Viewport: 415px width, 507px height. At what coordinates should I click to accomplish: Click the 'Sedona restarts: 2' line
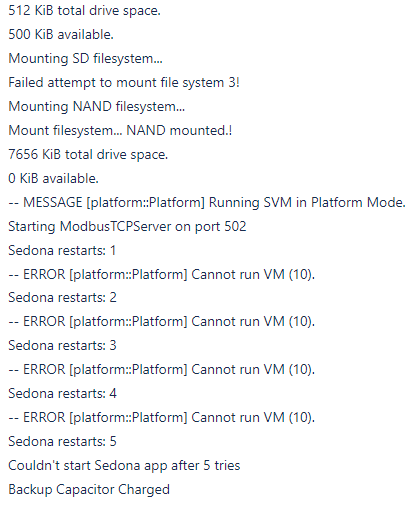62,297
